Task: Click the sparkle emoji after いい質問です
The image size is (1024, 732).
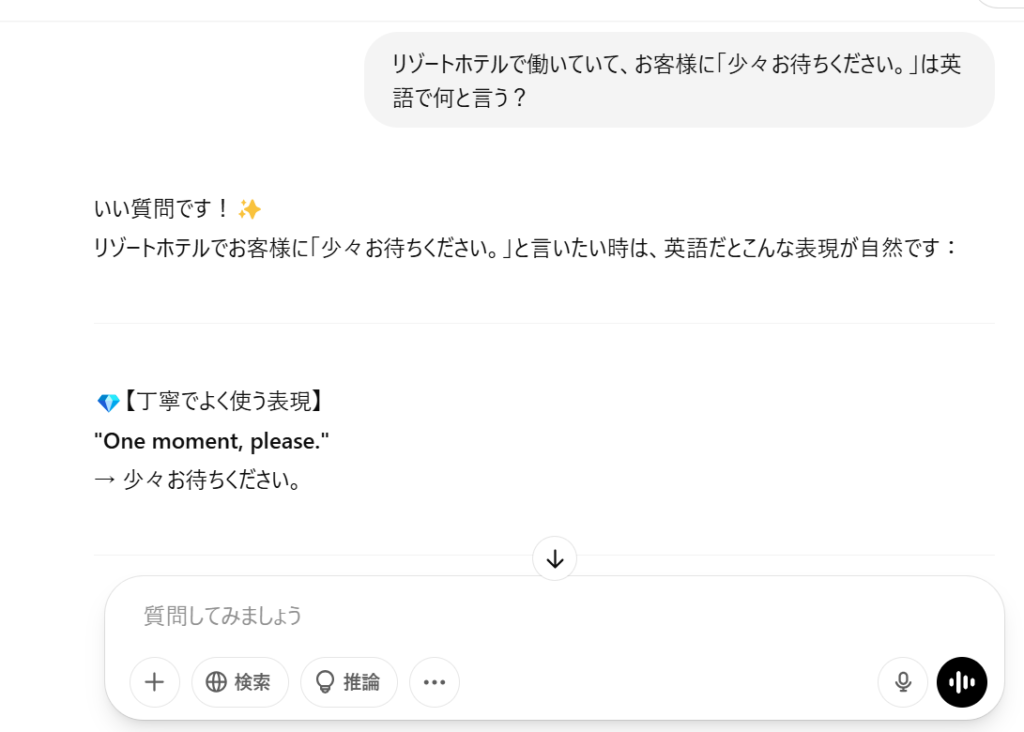Action: coord(249,209)
